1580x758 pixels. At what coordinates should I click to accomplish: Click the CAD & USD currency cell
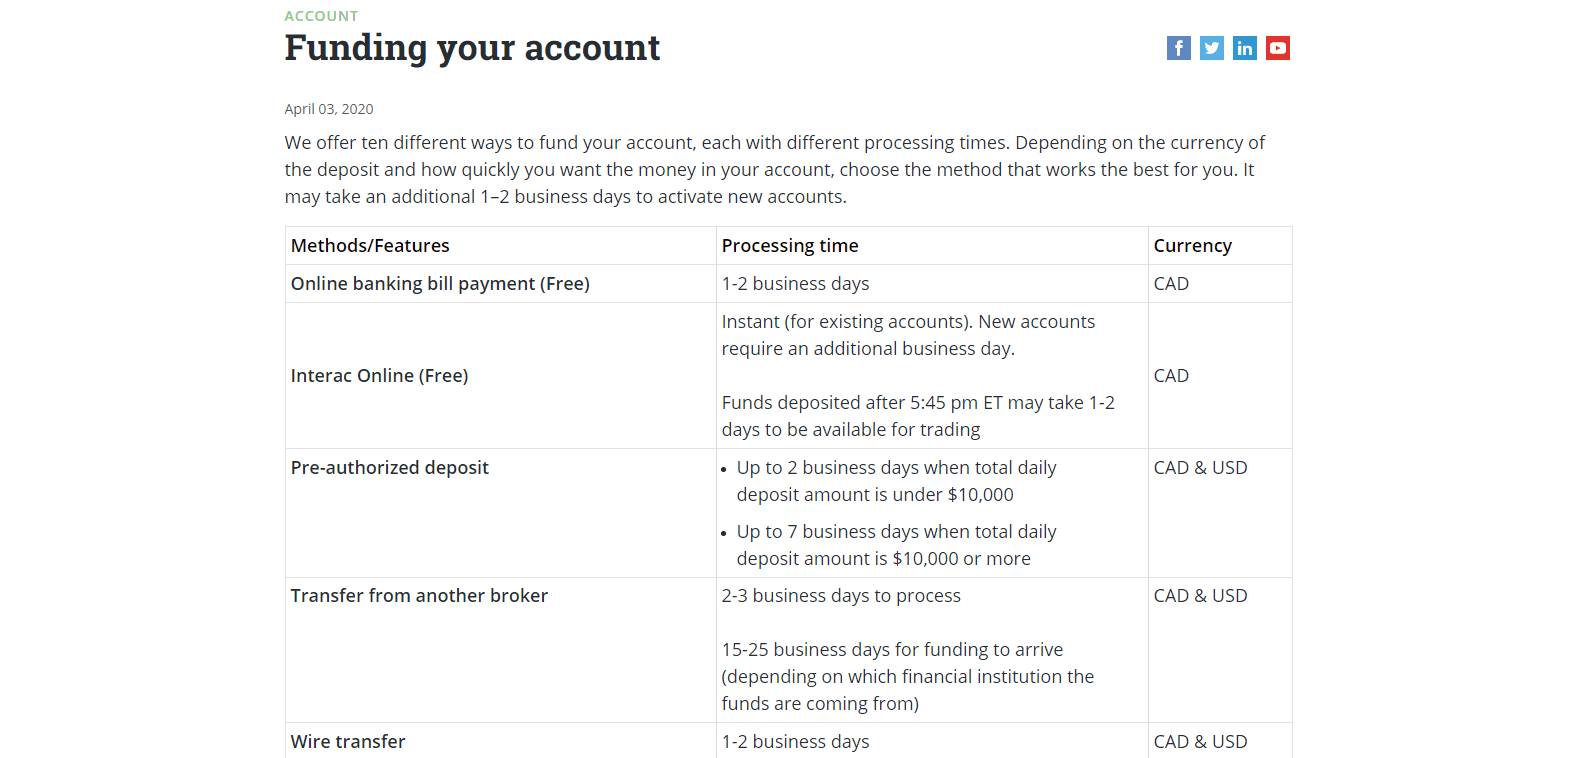coord(1200,467)
